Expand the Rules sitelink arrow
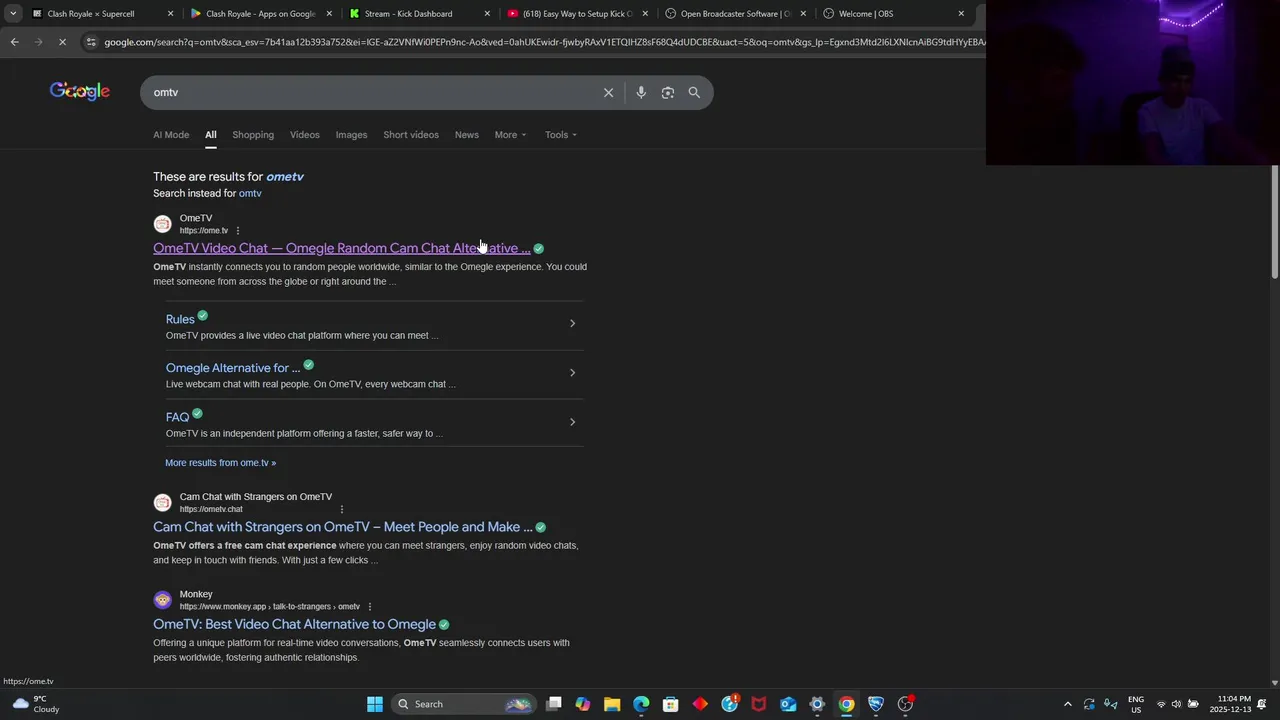The width and height of the screenshot is (1280, 720). pyautogui.click(x=572, y=323)
